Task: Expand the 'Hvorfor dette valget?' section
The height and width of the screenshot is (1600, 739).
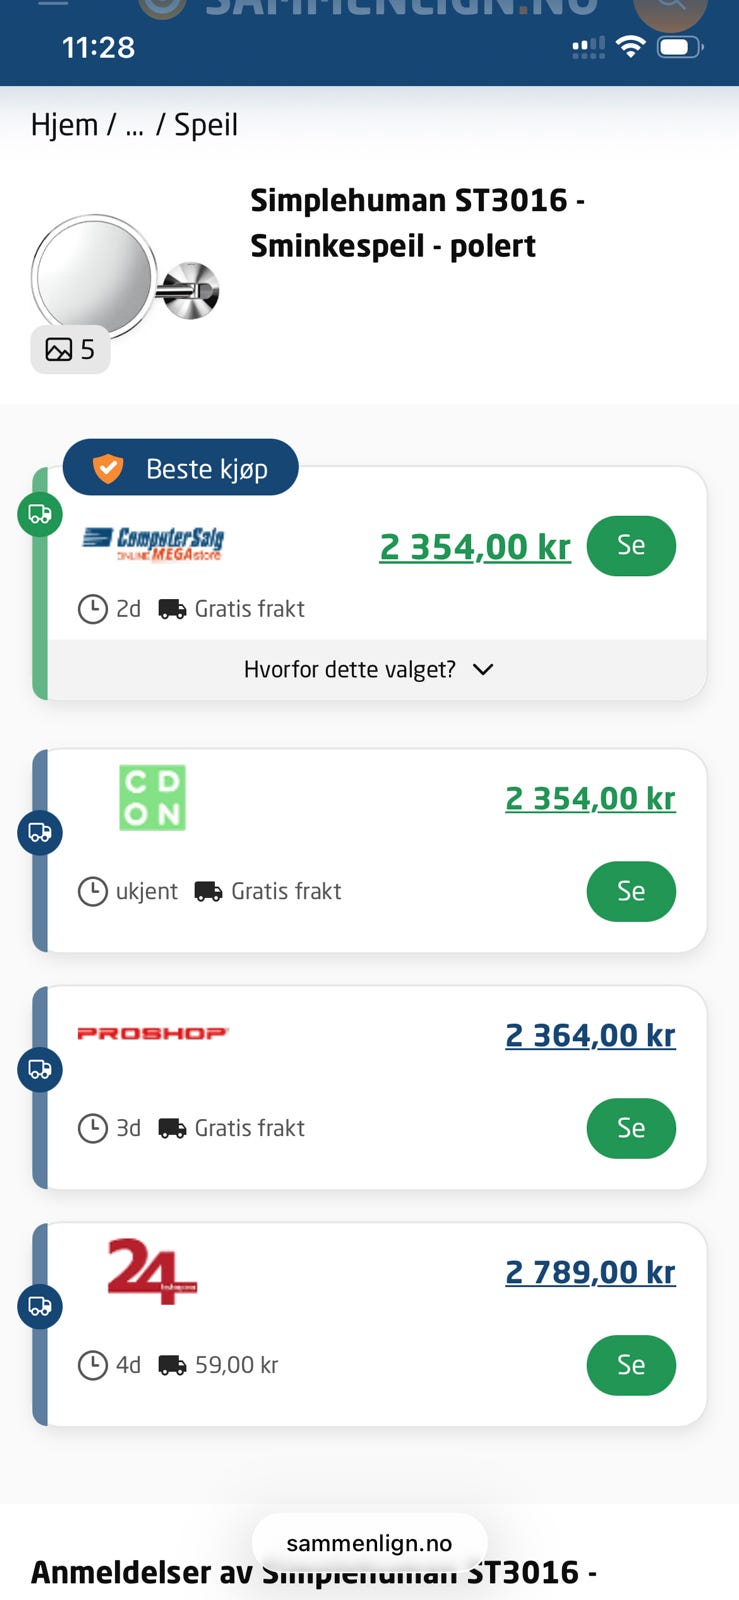Action: tap(377, 669)
